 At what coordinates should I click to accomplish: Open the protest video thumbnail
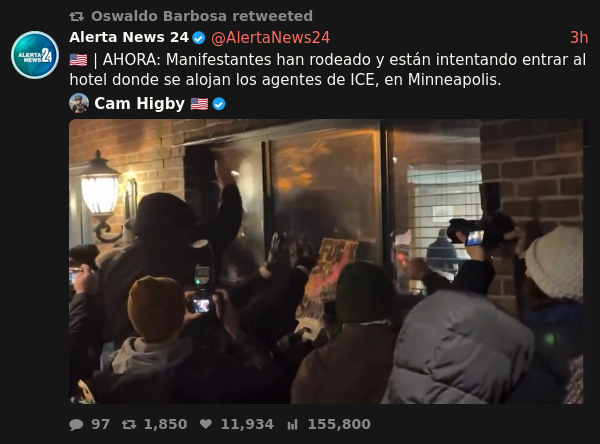click(x=326, y=261)
